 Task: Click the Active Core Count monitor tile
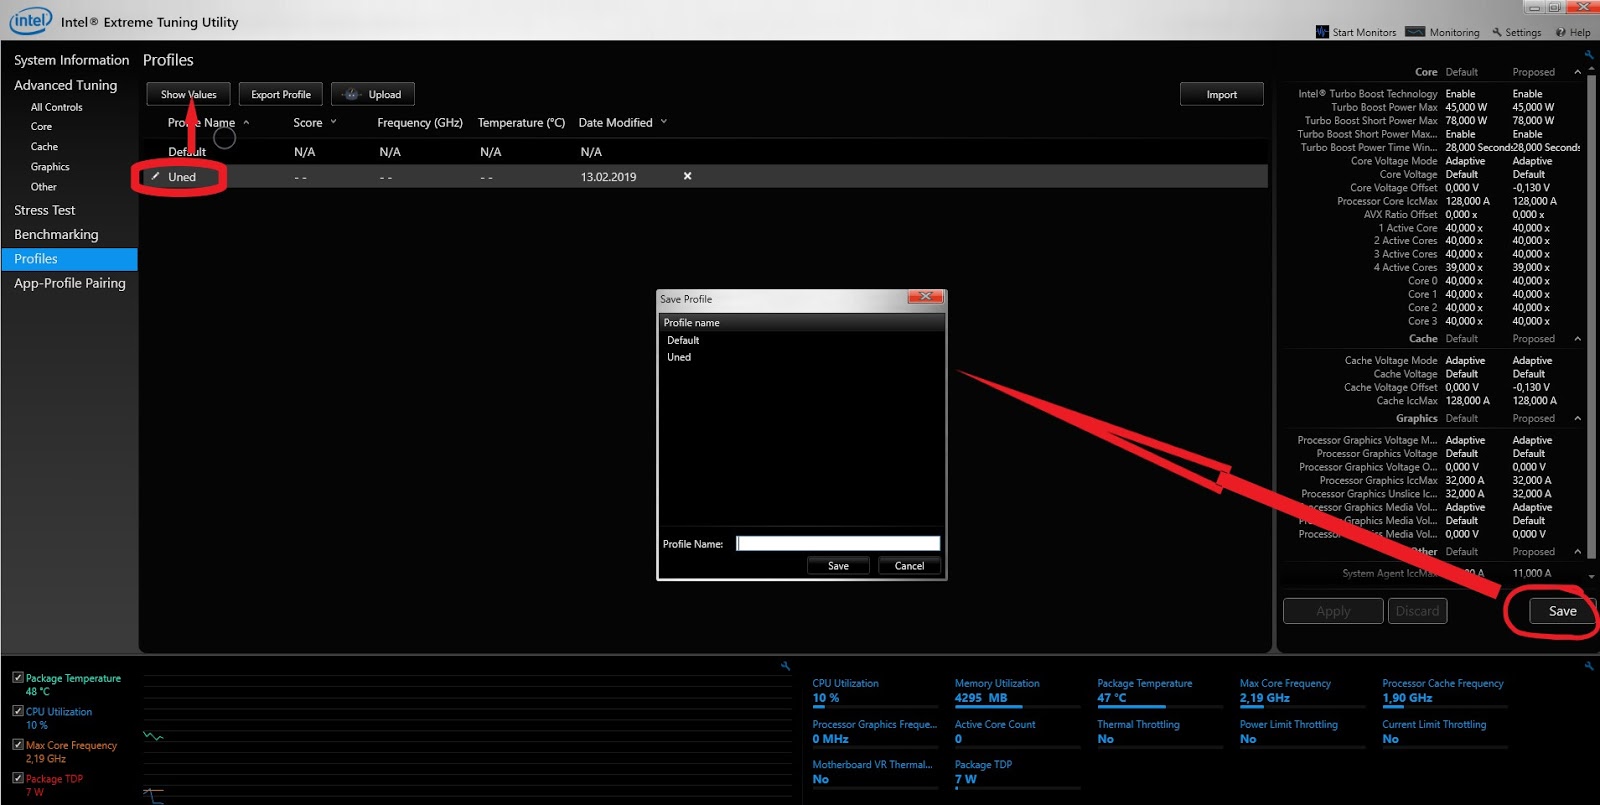pyautogui.click(x=1018, y=732)
